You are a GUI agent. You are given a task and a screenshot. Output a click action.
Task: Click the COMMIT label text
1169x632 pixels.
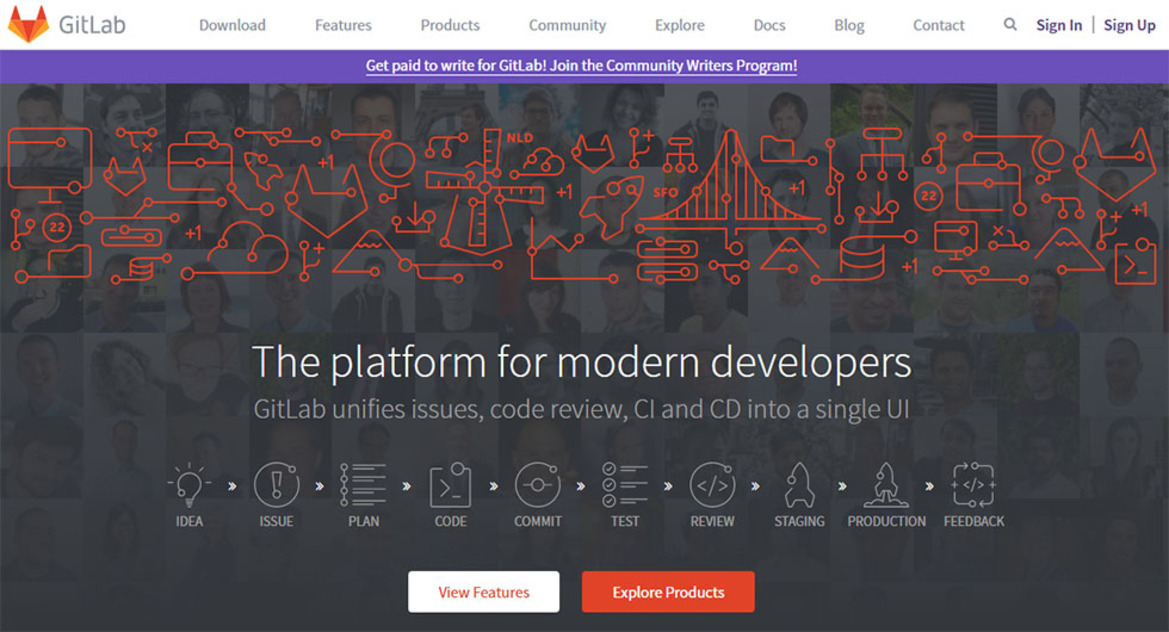tap(538, 522)
